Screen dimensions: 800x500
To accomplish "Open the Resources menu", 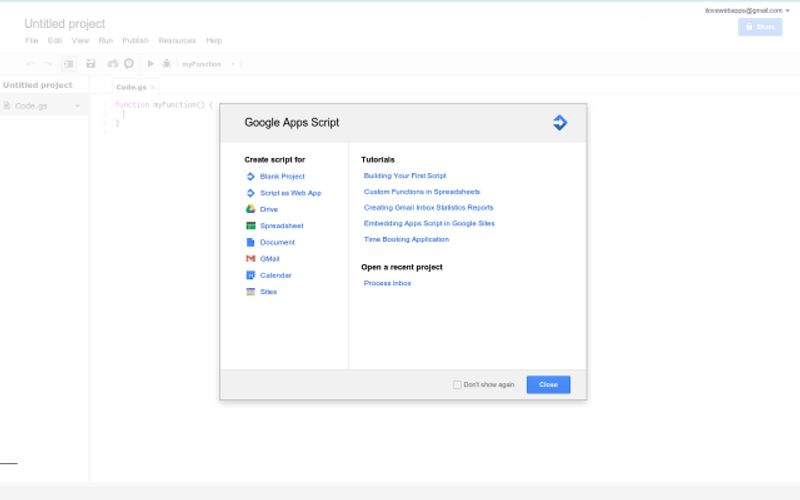I will tap(177, 41).
